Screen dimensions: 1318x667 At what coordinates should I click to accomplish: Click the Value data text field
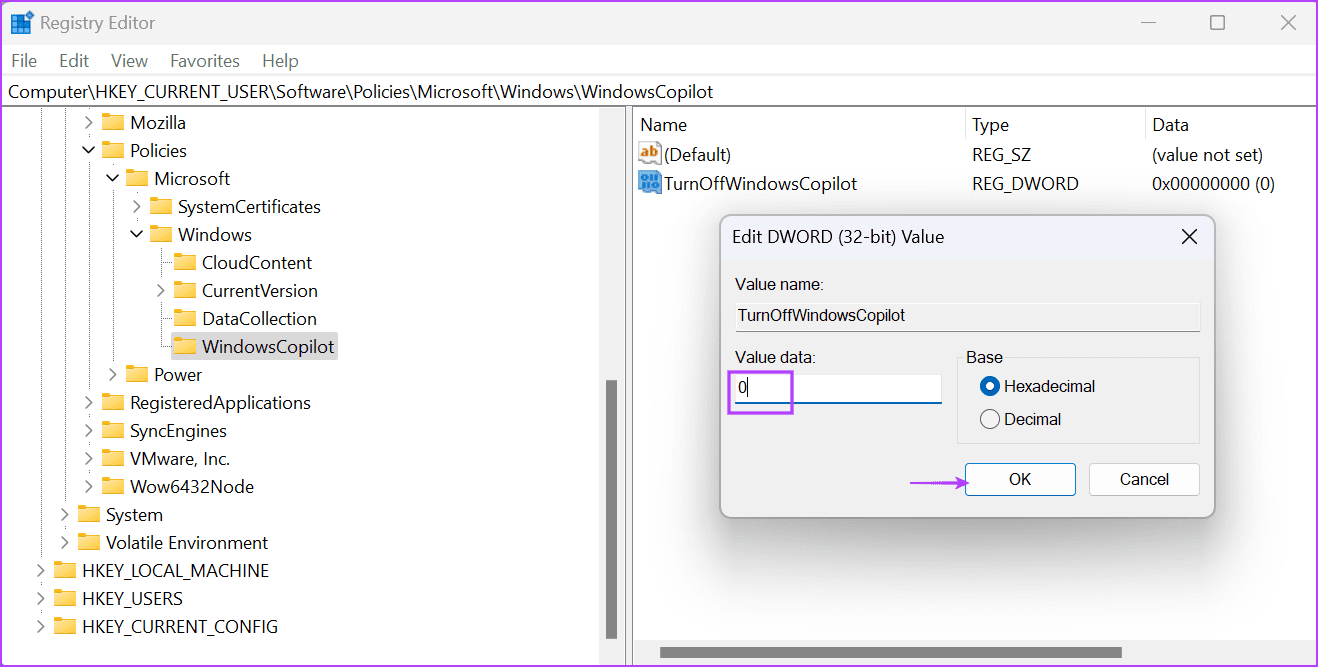[838, 387]
